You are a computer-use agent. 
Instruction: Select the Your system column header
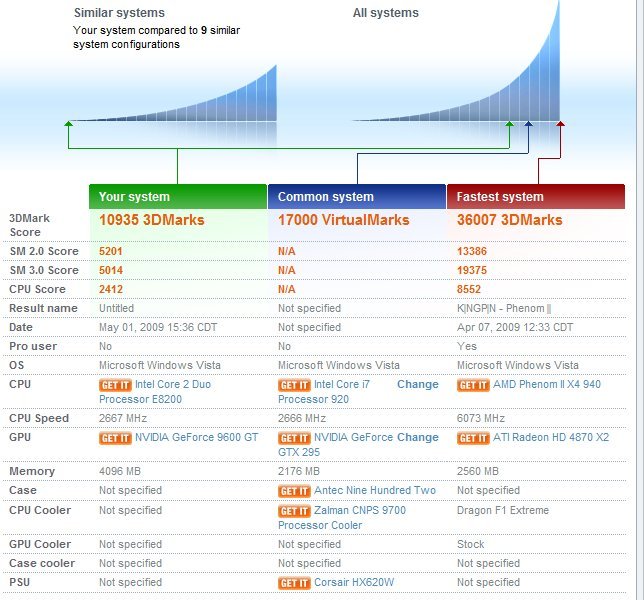click(178, 197)
